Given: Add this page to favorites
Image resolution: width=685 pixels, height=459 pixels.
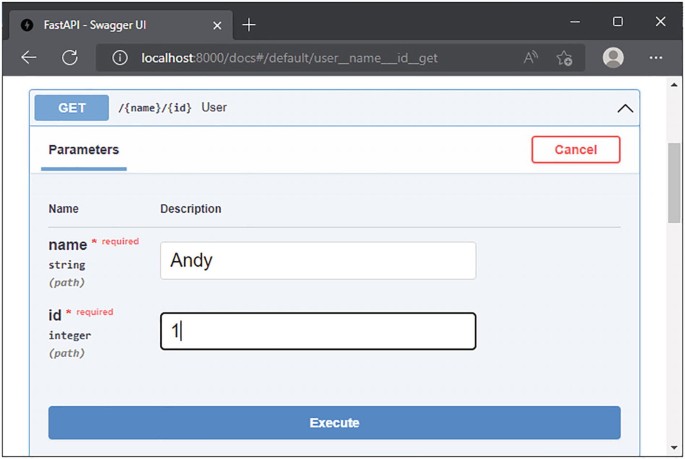Looking at the screenshot, I should 564,58.
